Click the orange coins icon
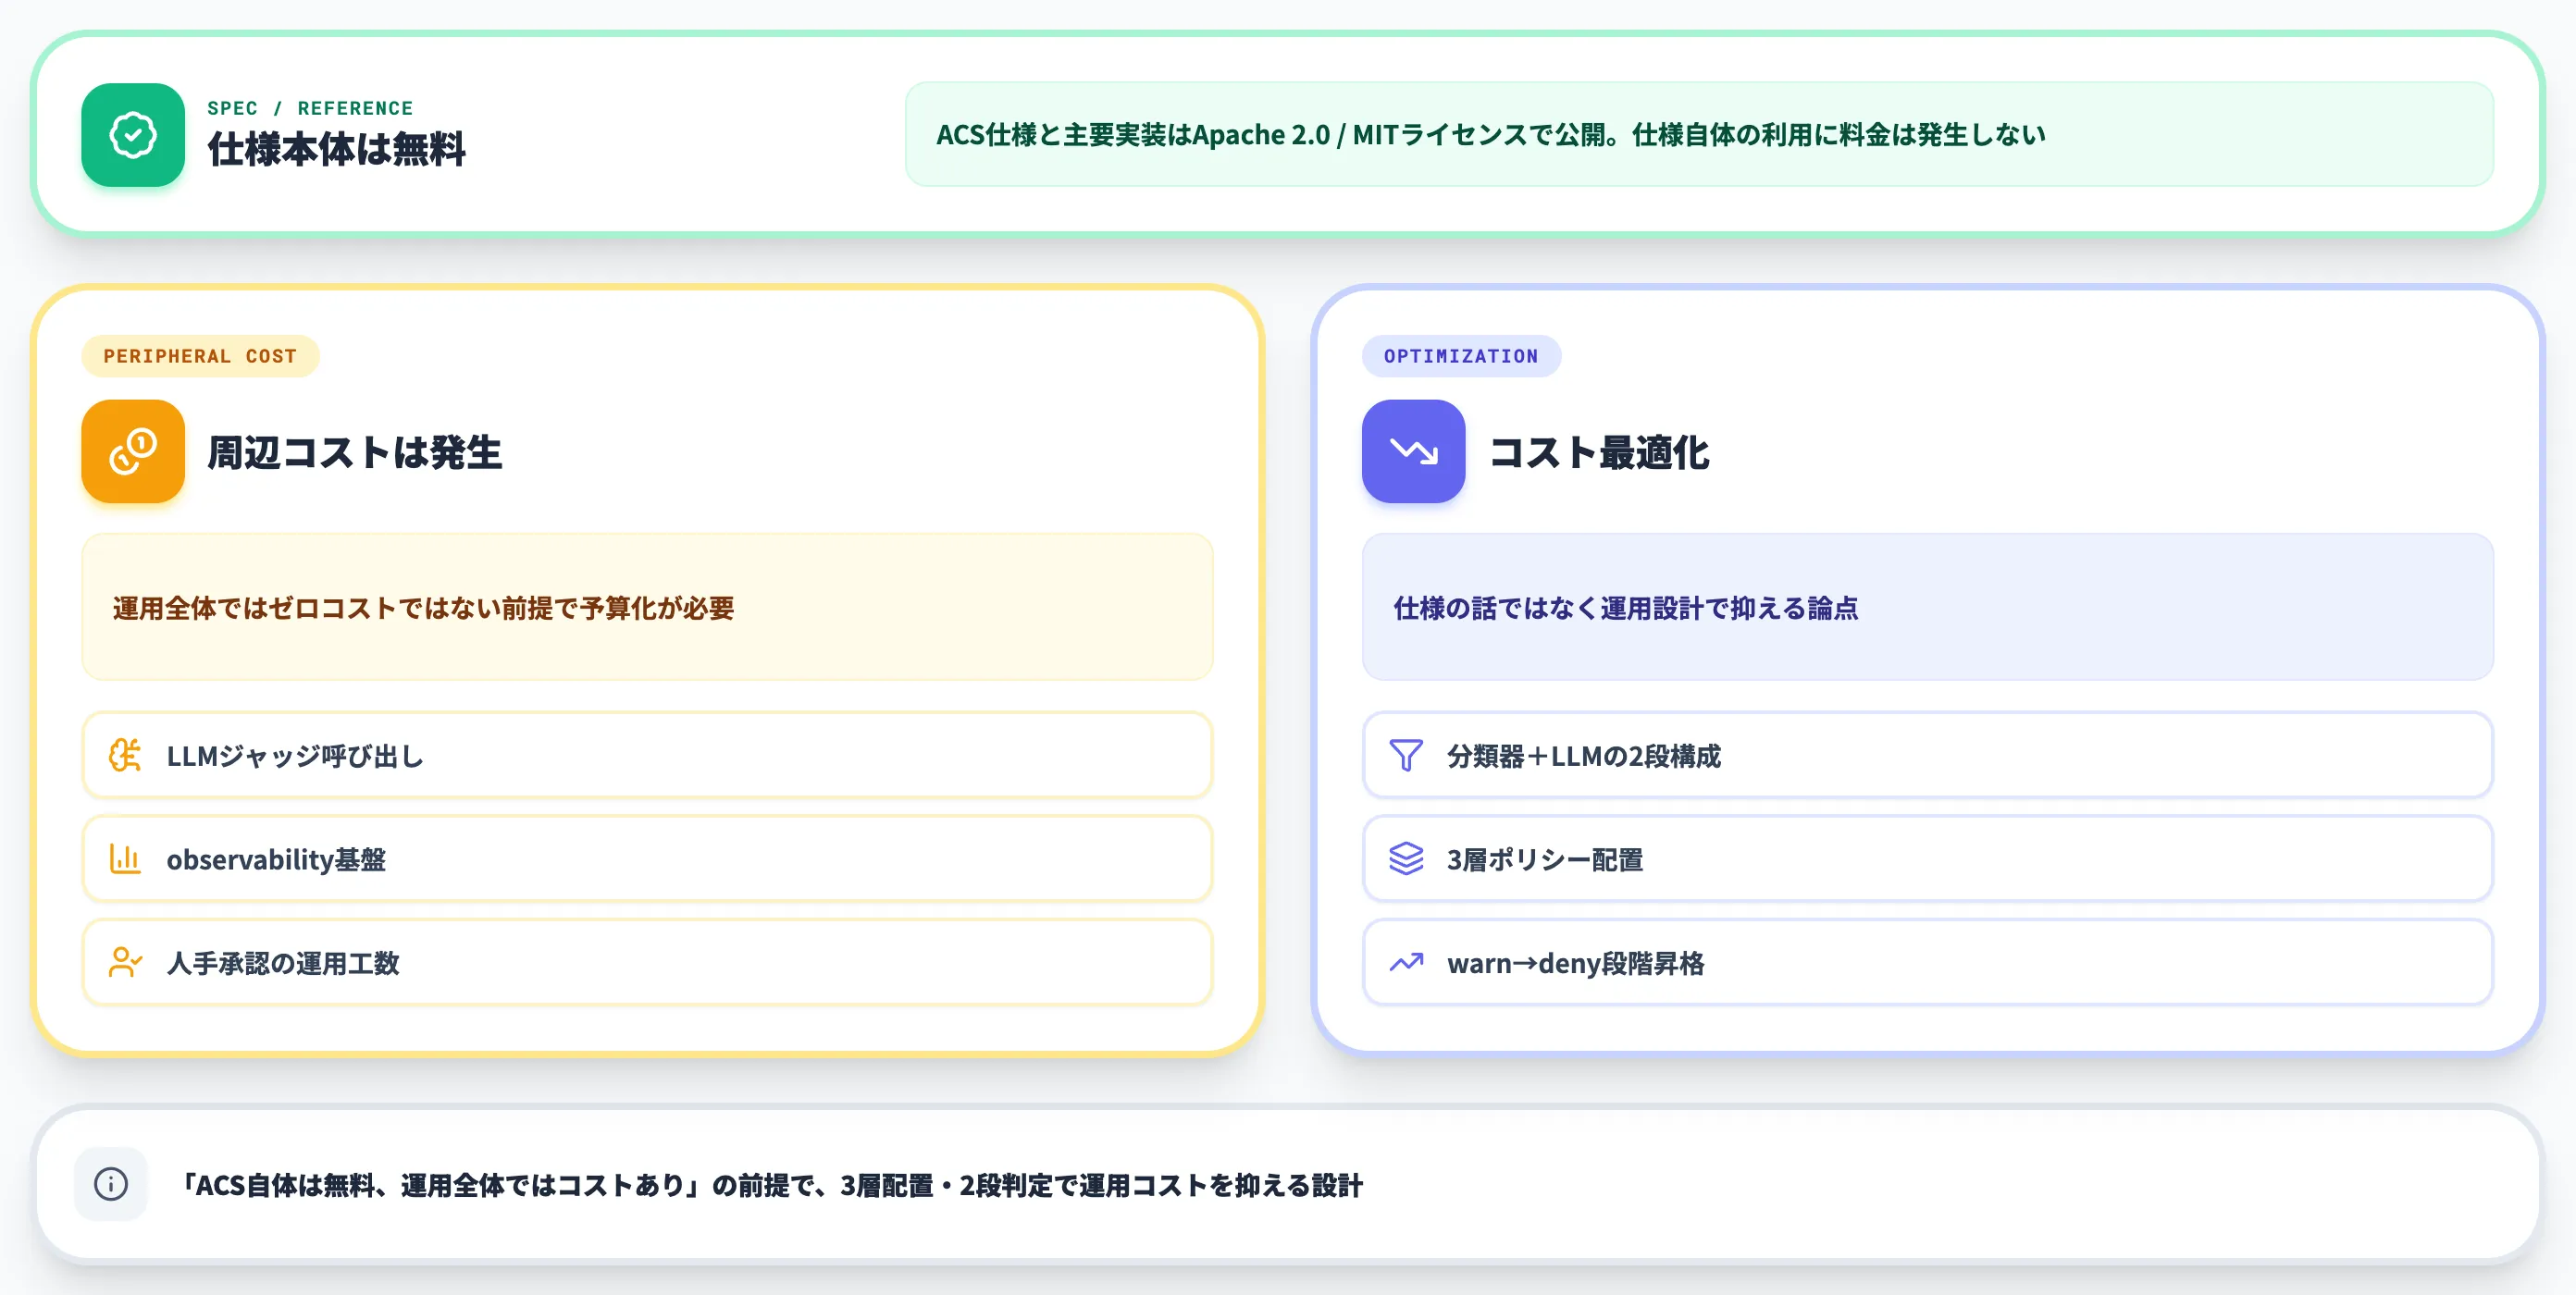This screenshot has width=2576, height=1295. click(133, 451)
